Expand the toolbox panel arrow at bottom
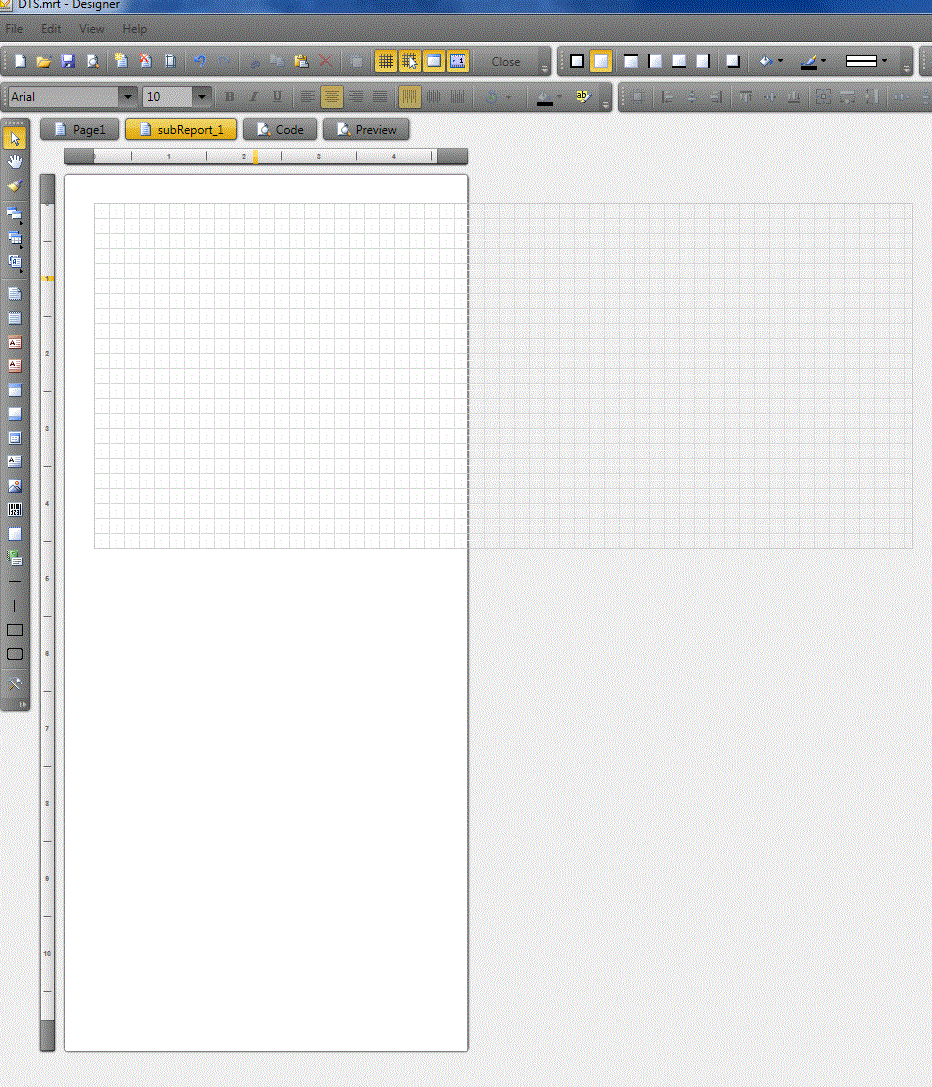 click(x=22, y=704)
